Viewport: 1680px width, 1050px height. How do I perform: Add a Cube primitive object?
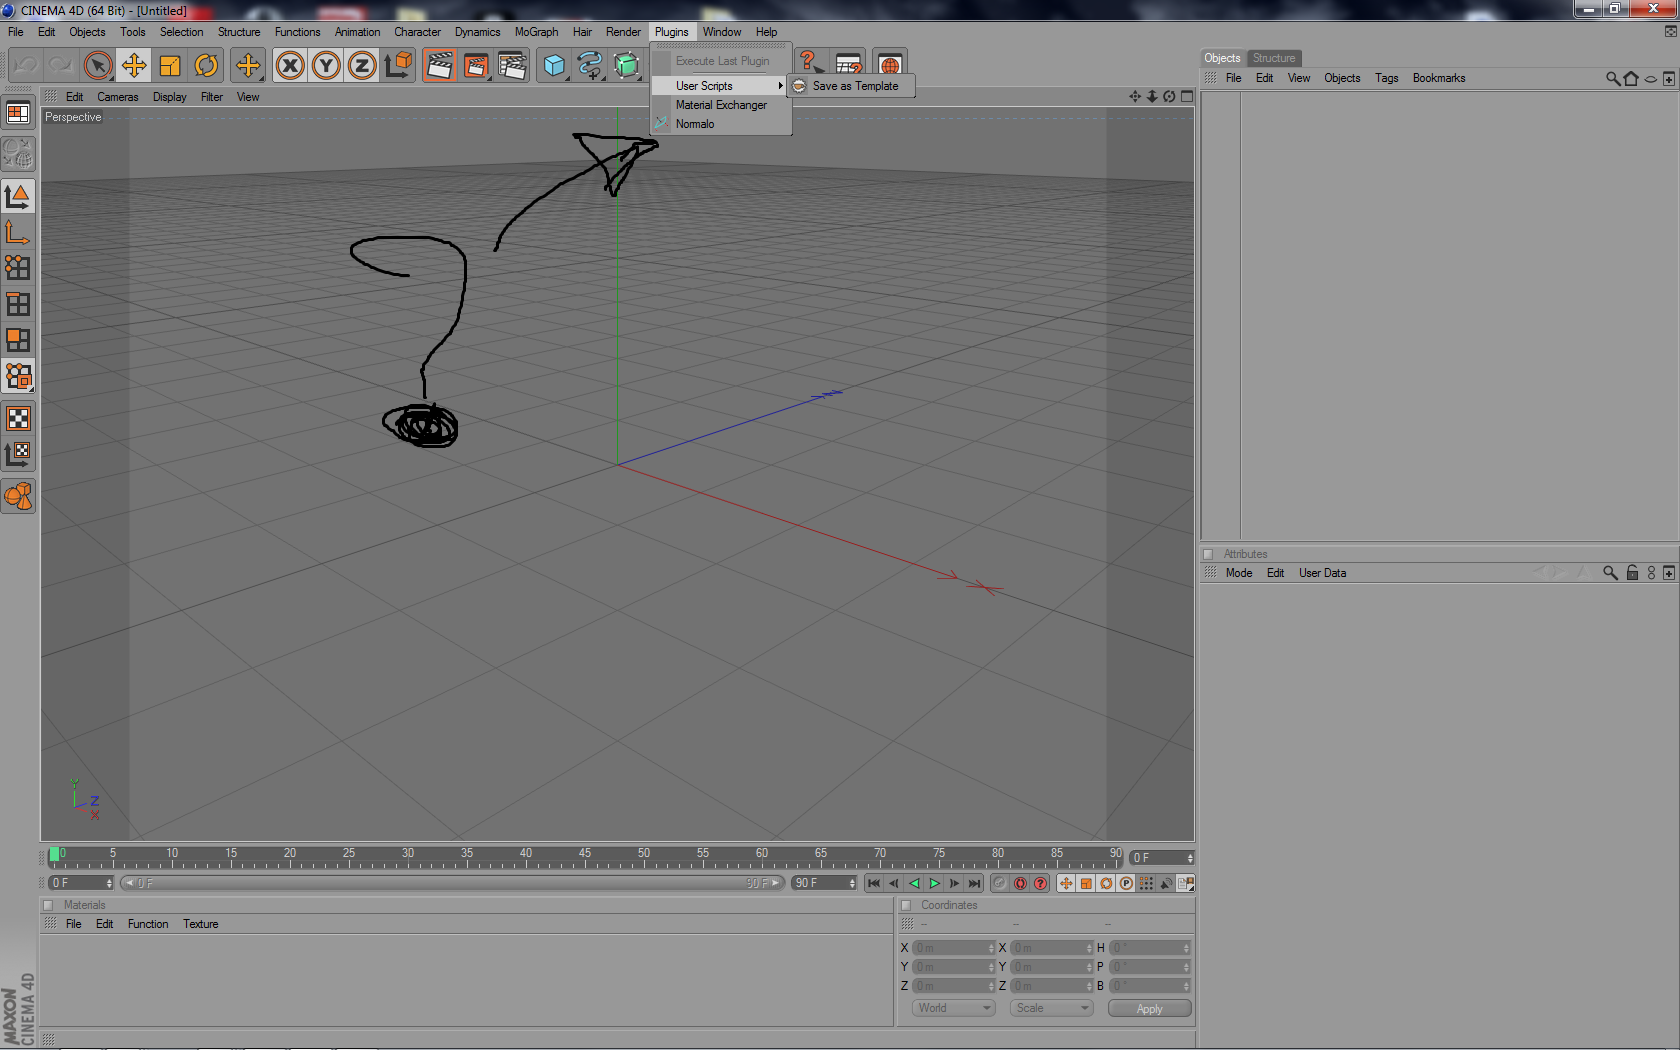pyautogui.click(x=554, y=66)
